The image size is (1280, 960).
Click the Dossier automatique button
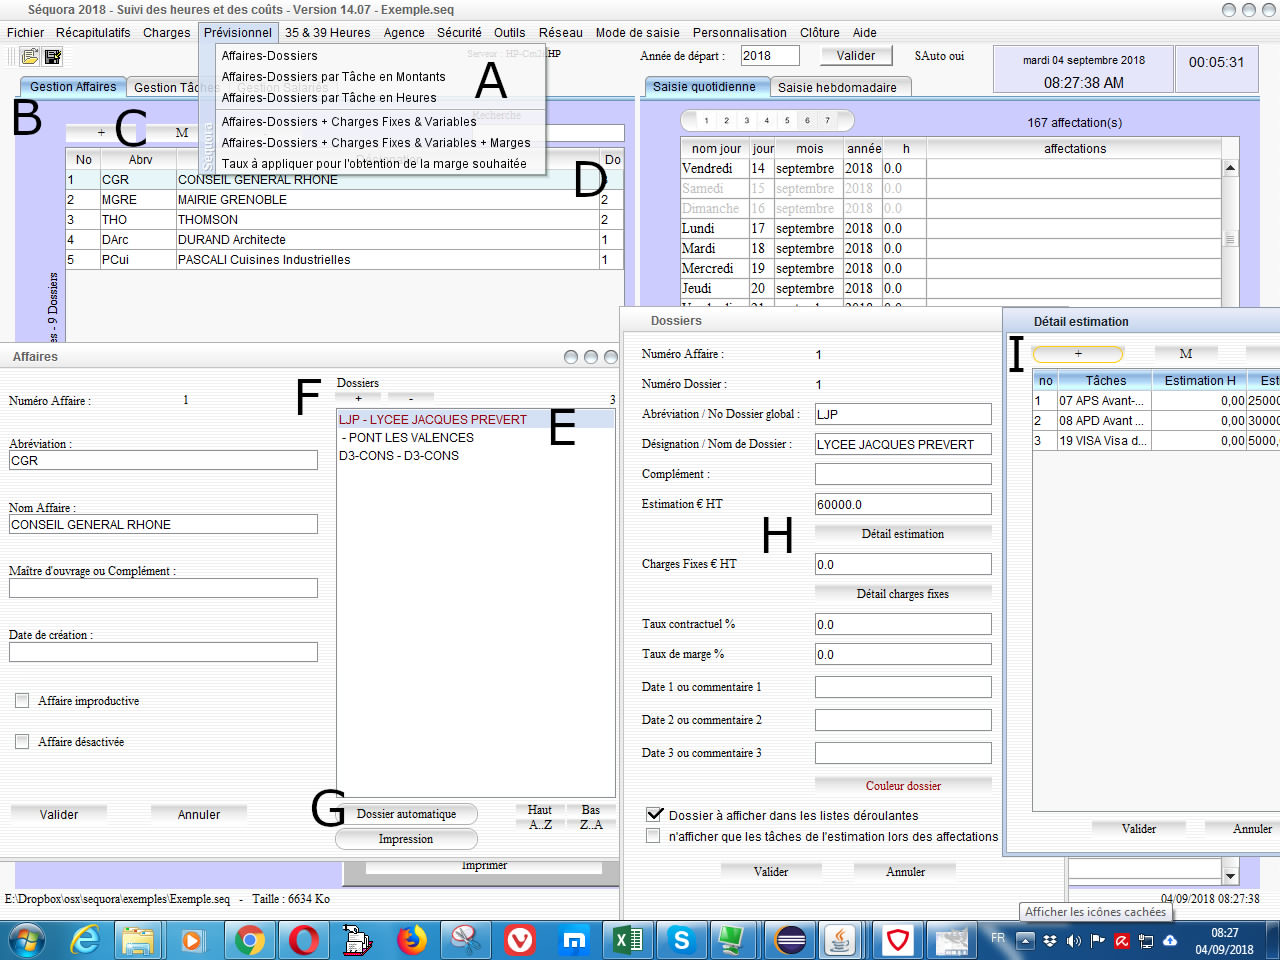pyautogui.click(x=406, y=814)
